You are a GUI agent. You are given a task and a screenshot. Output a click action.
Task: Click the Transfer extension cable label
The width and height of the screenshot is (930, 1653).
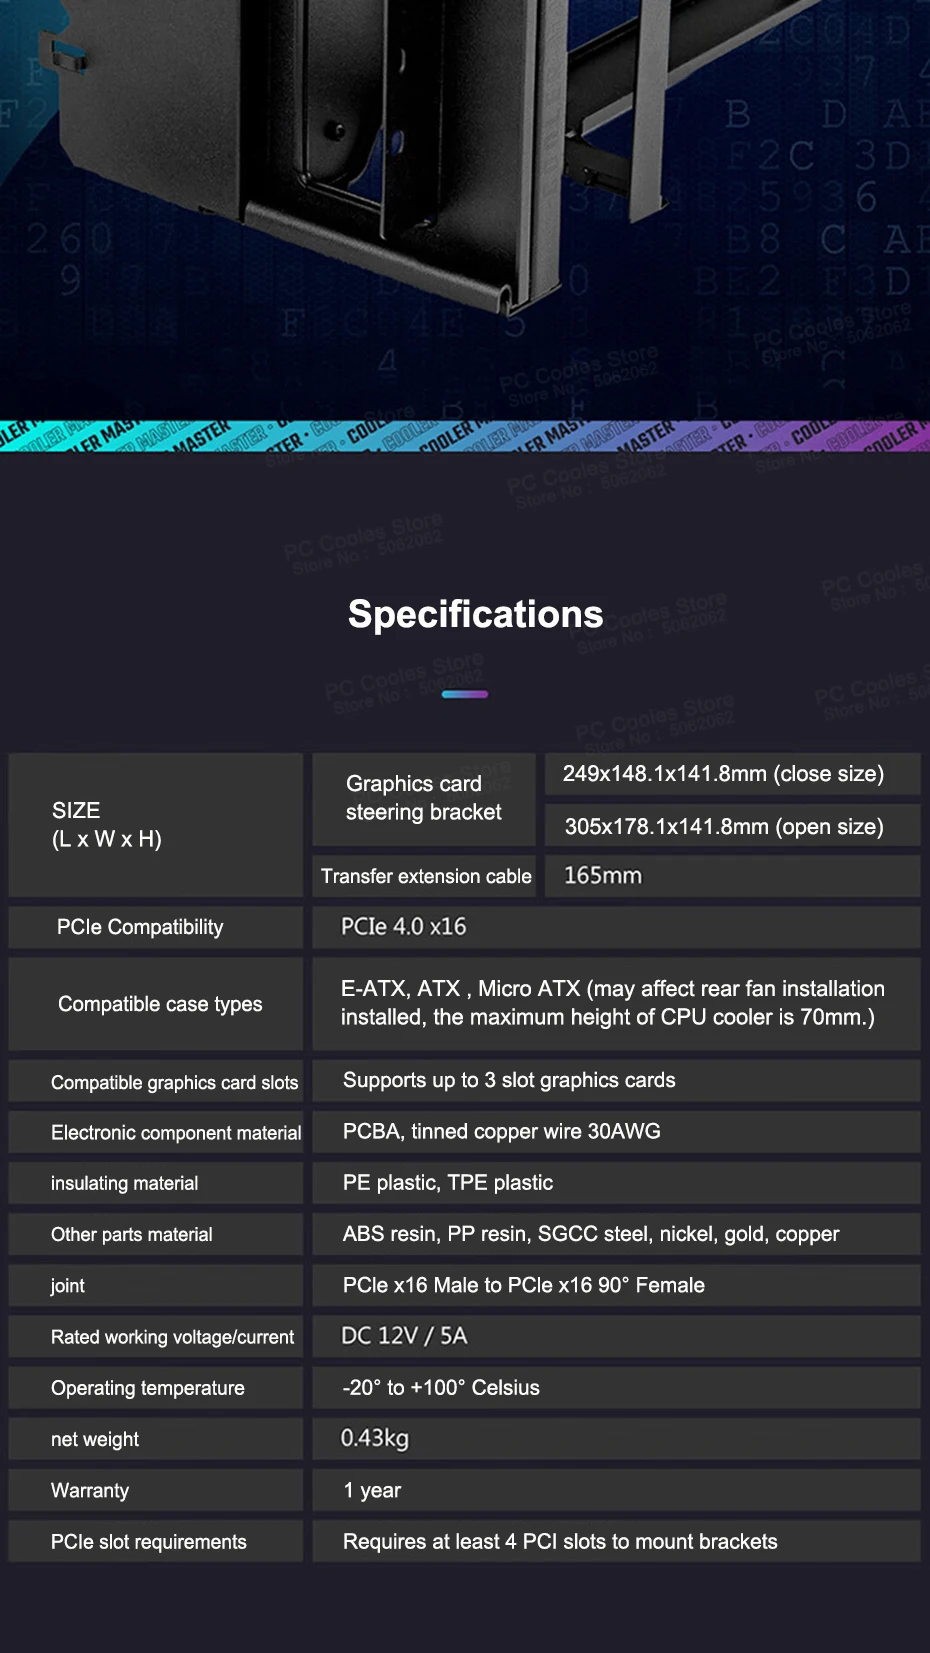click(426, 876)
